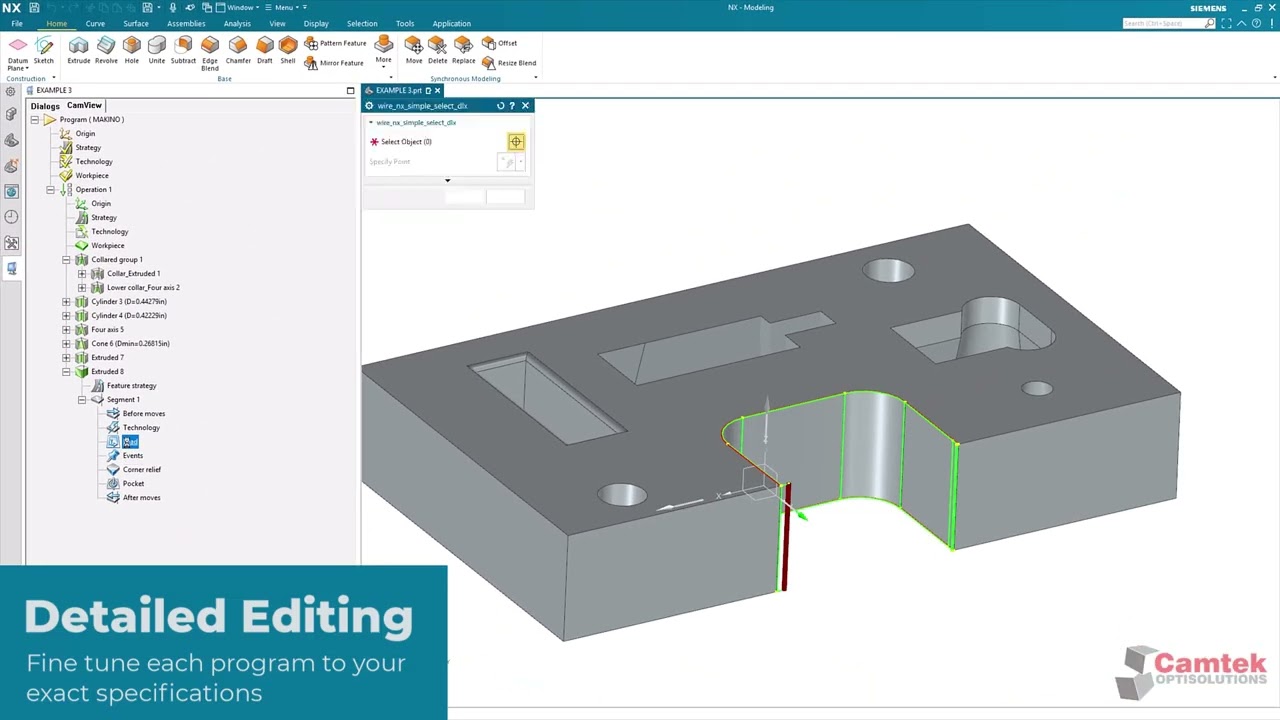This screenshot has height=720, width=1280.
Task: Select the CamView tab
Action: 84,106
